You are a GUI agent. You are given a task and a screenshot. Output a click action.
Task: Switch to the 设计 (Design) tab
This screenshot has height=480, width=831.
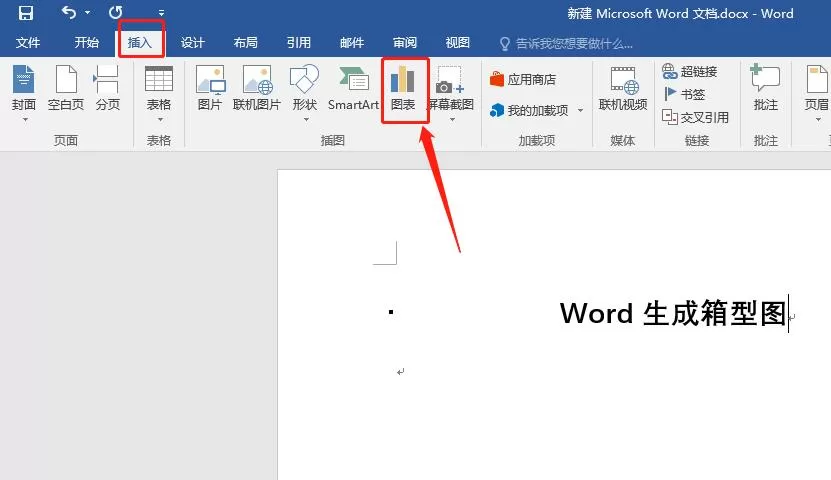point(192,42)
